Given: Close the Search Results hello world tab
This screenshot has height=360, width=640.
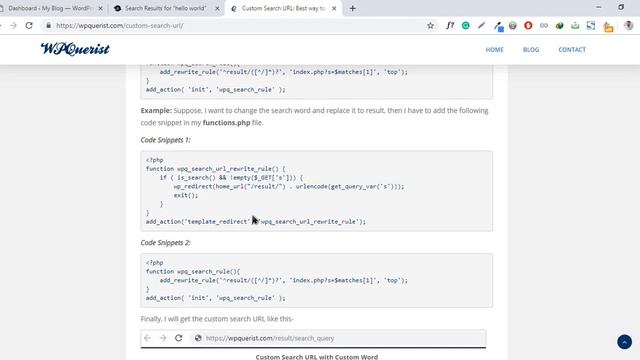Looking at the screenshot, I should (x=217, y=8).
